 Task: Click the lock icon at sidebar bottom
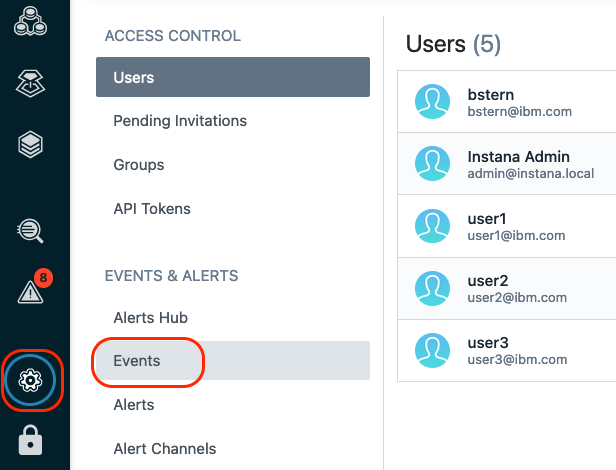point(30,440)
